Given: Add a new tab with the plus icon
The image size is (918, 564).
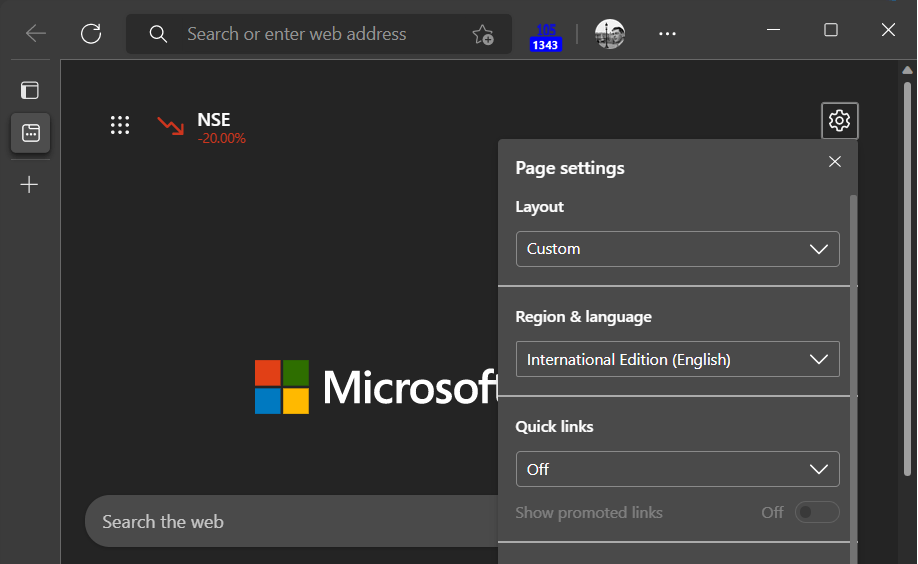Looking at the screenshot, I should coord(29,185).
